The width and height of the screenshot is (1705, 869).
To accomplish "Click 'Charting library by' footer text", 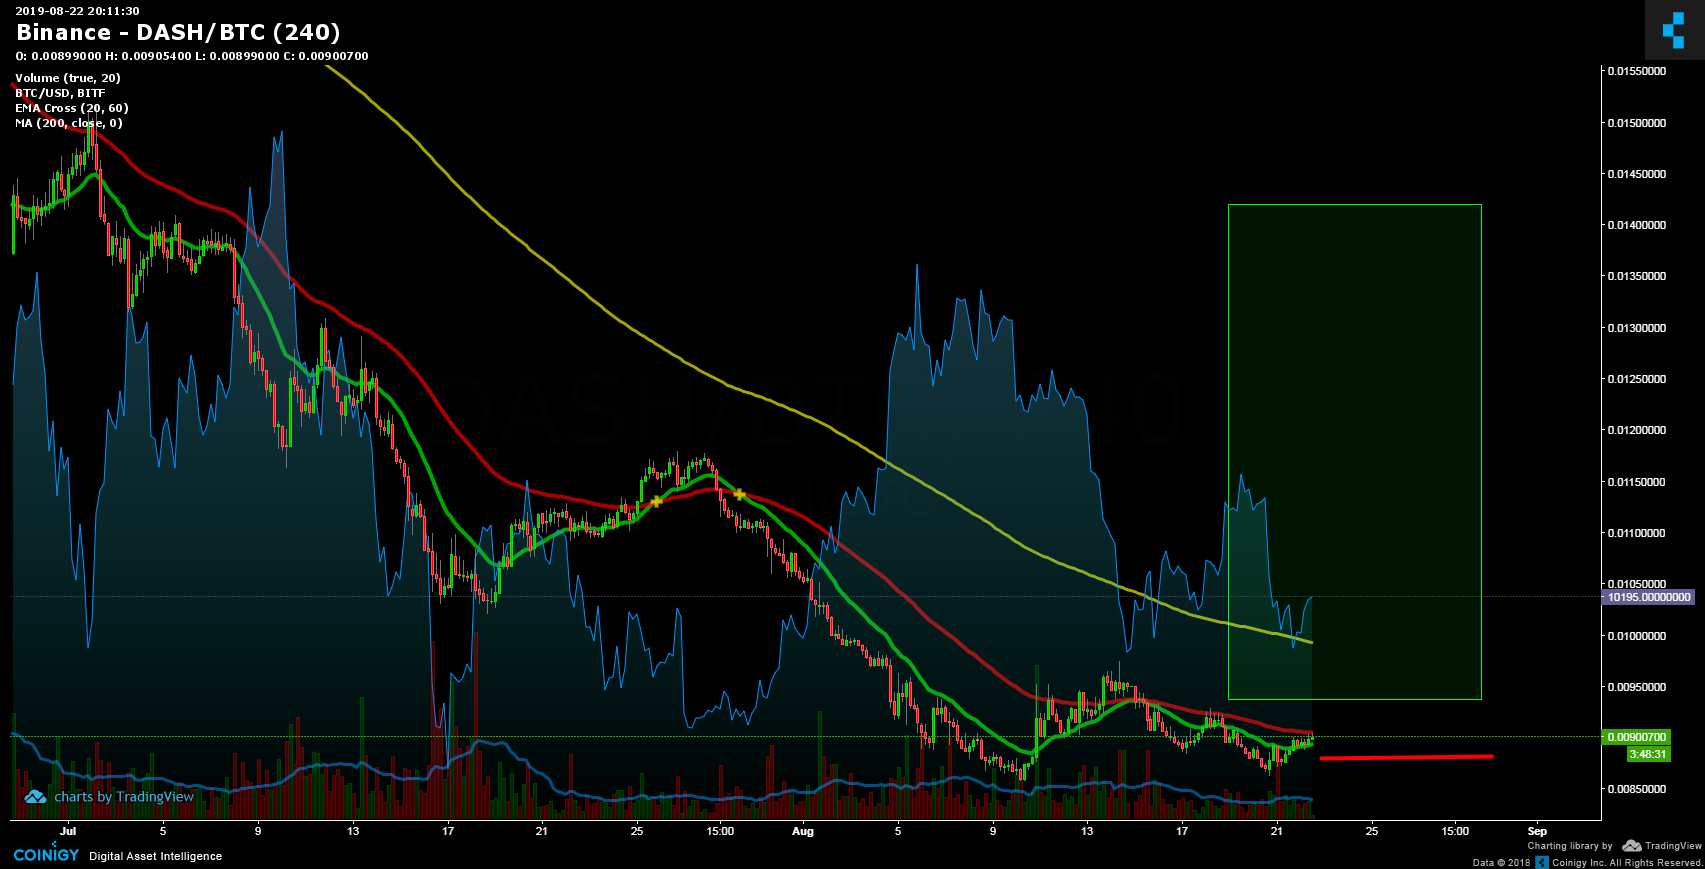I will pyautogui.click(x=1570, y=846).
